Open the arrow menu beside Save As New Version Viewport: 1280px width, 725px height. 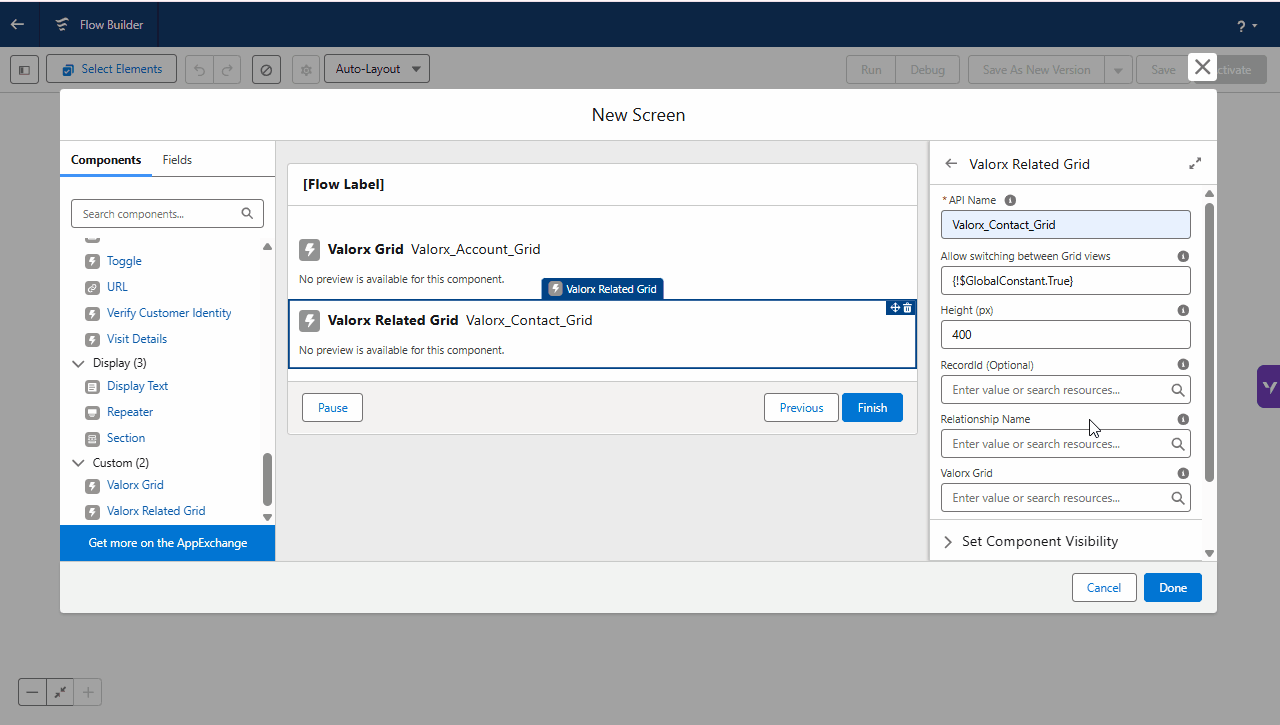coord(1118,70)
